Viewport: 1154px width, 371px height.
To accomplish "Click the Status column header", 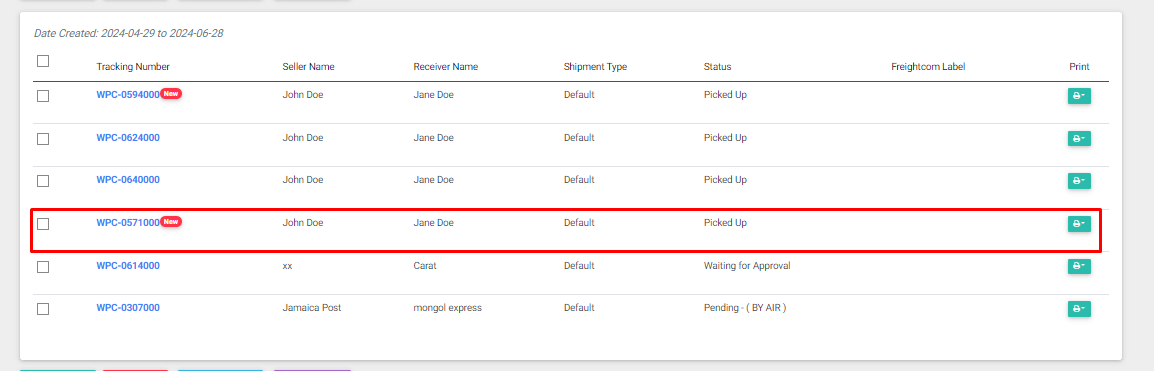I will coord(718,67).
